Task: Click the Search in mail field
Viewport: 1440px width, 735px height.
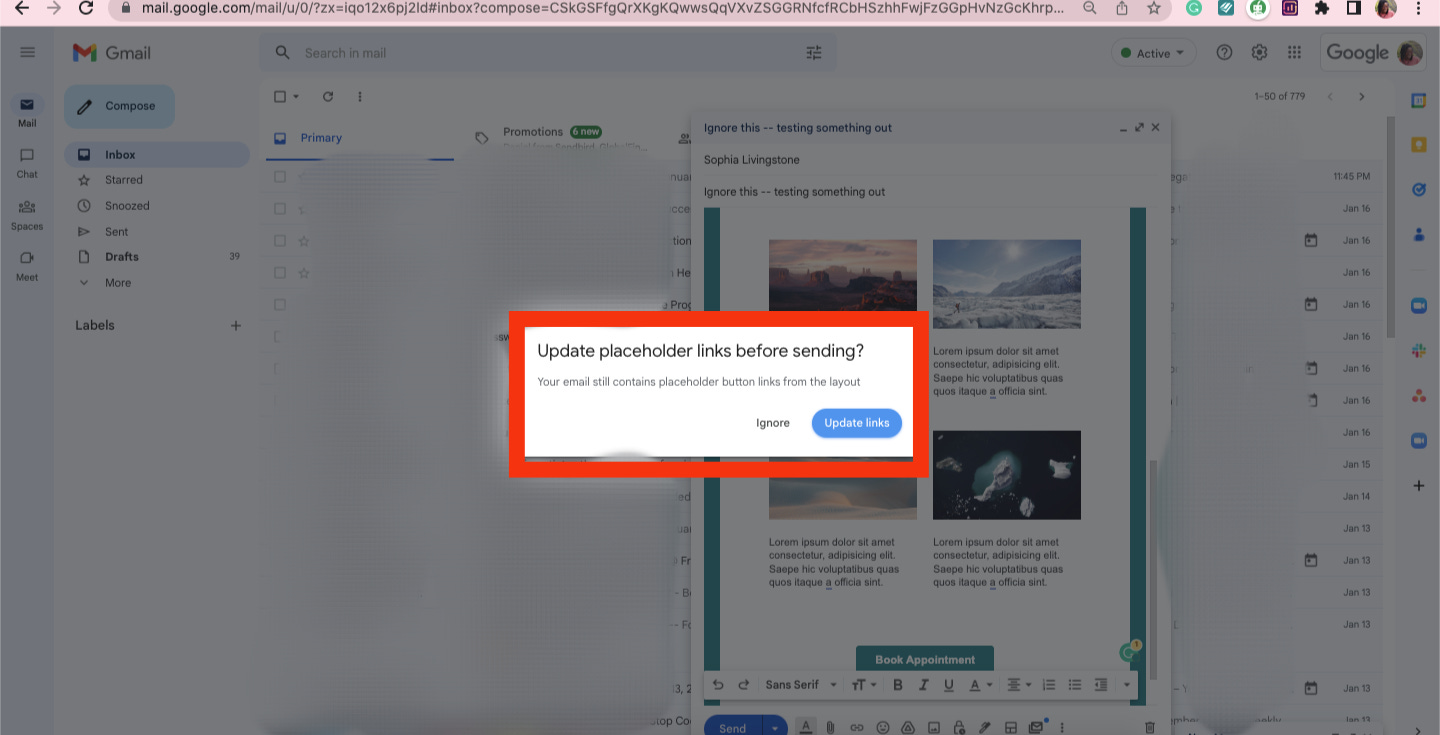Action: [548, 53]
